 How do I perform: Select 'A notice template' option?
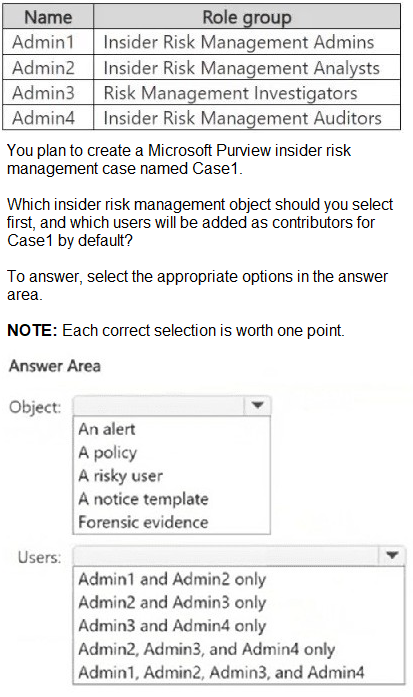point(143,499)
